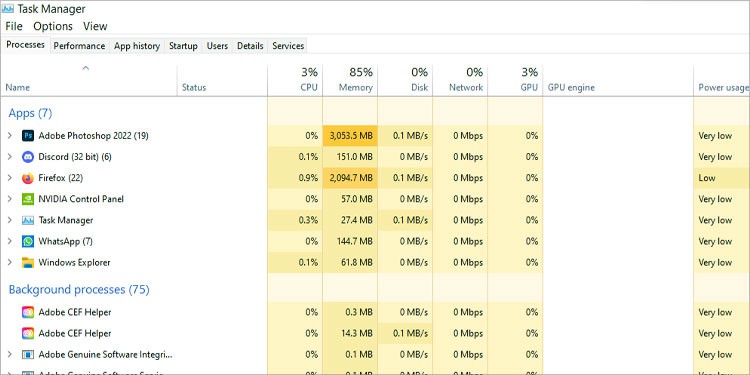This screenshot has height=375, width=750.
Task: Click the Background processes (75) heading
Action: (x=79, y=290)
